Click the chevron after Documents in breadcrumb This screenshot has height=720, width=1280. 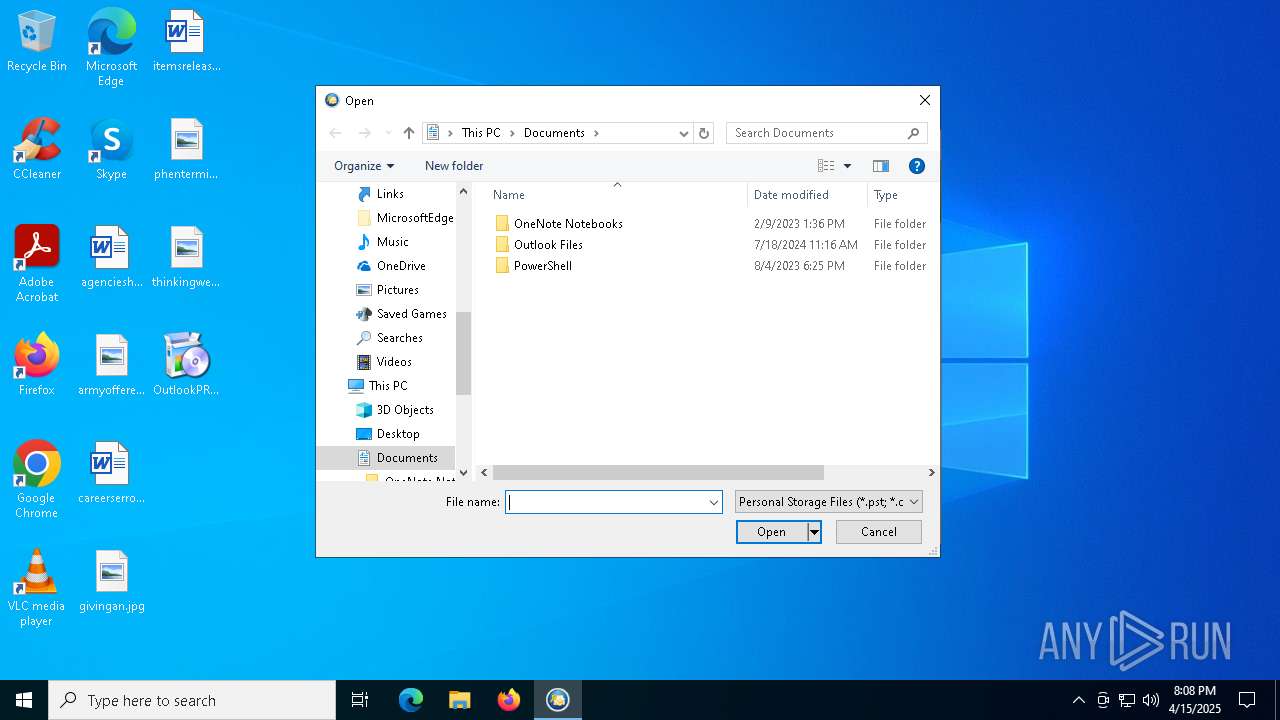(x=597, y=133)
